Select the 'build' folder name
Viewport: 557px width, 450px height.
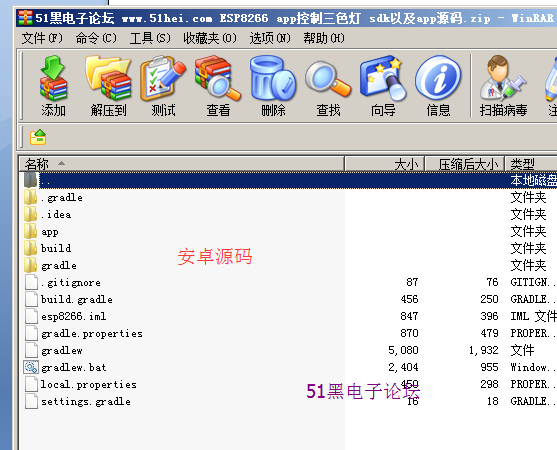coord(56,248)
